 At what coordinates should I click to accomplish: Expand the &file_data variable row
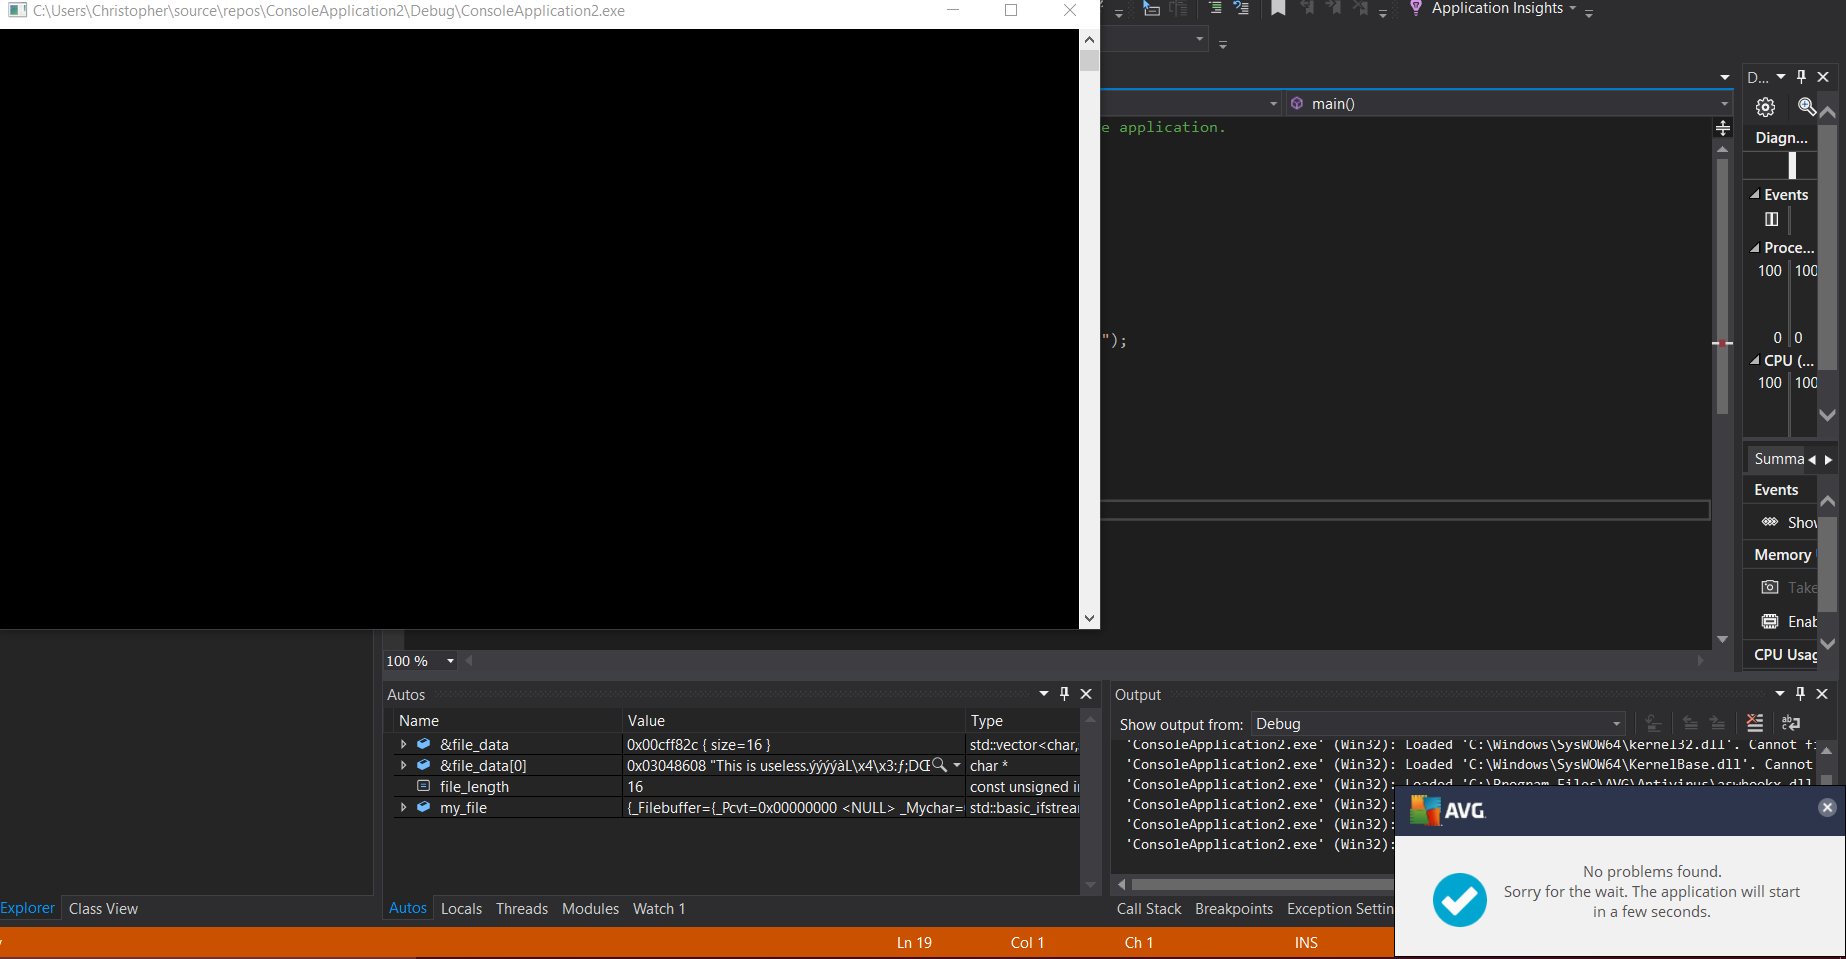coord(403,744)
